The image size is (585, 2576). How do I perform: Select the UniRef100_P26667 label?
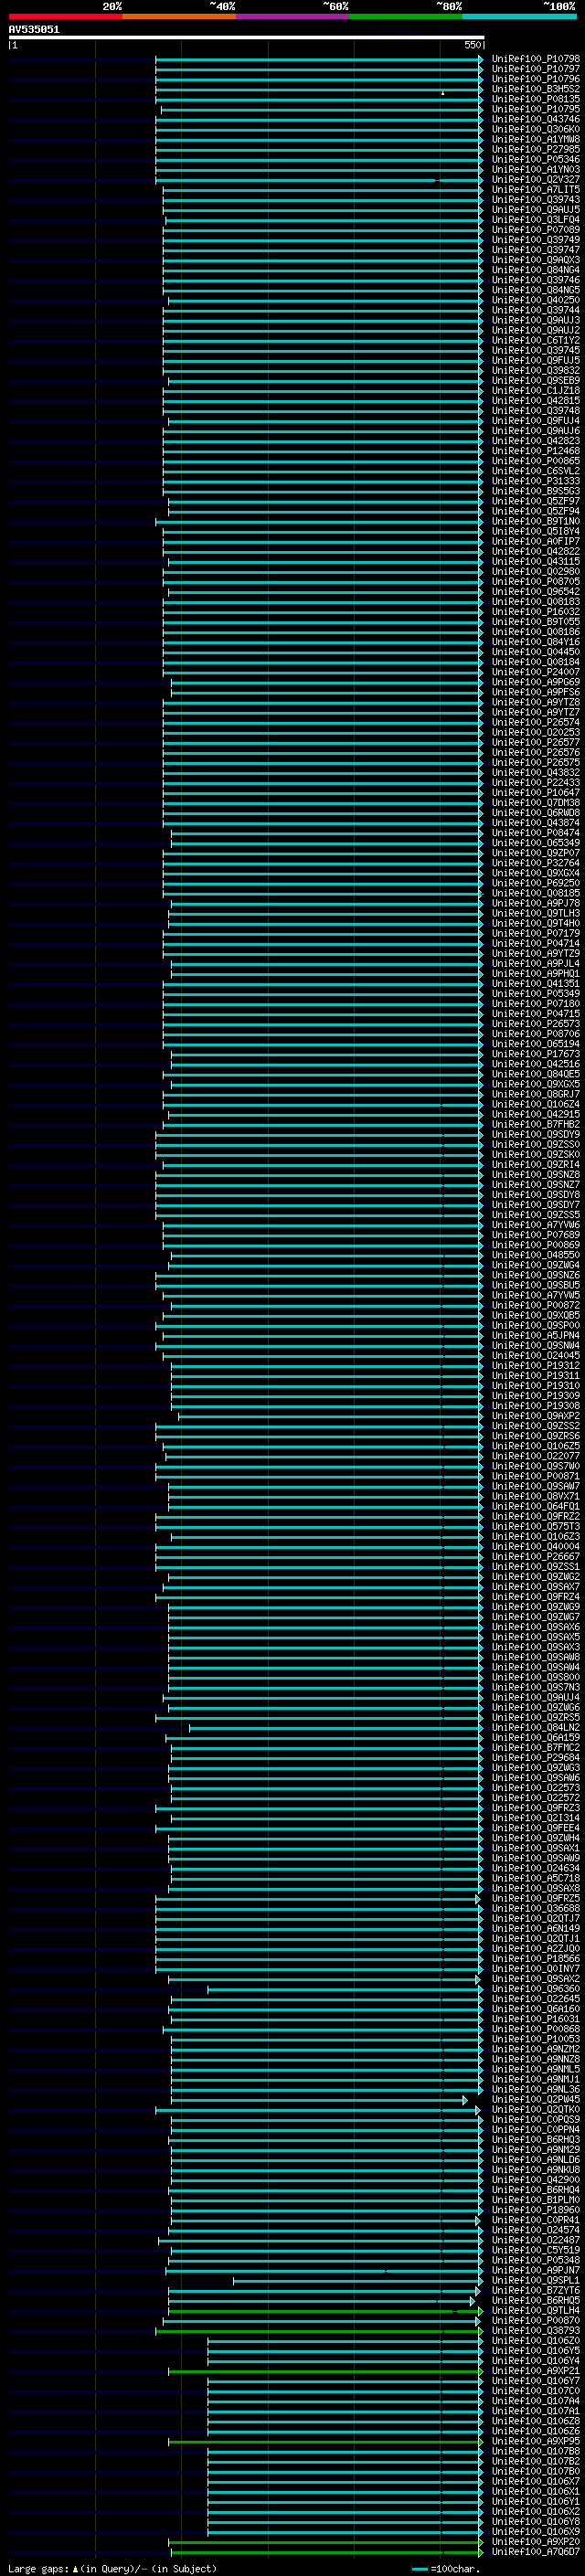(535, 1556)
